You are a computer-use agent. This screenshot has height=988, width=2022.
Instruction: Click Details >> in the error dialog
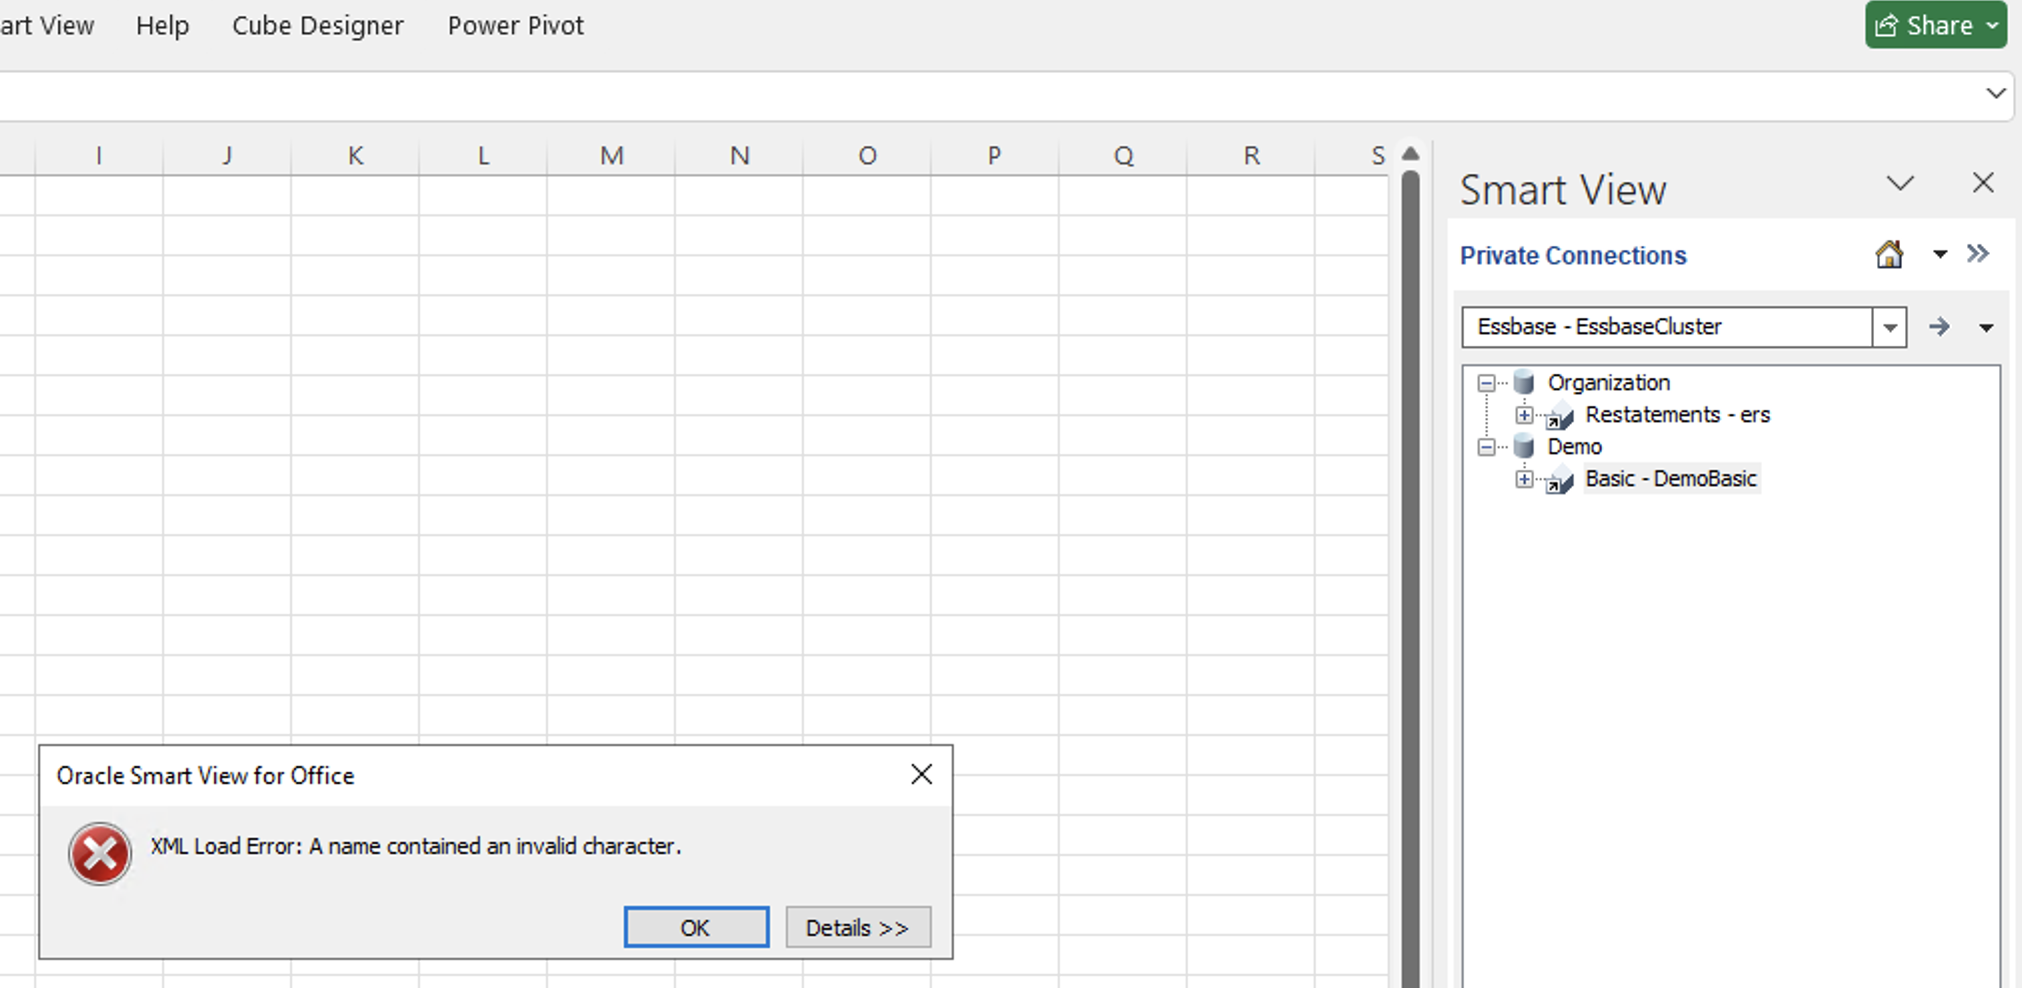click(x=858, y=927)
